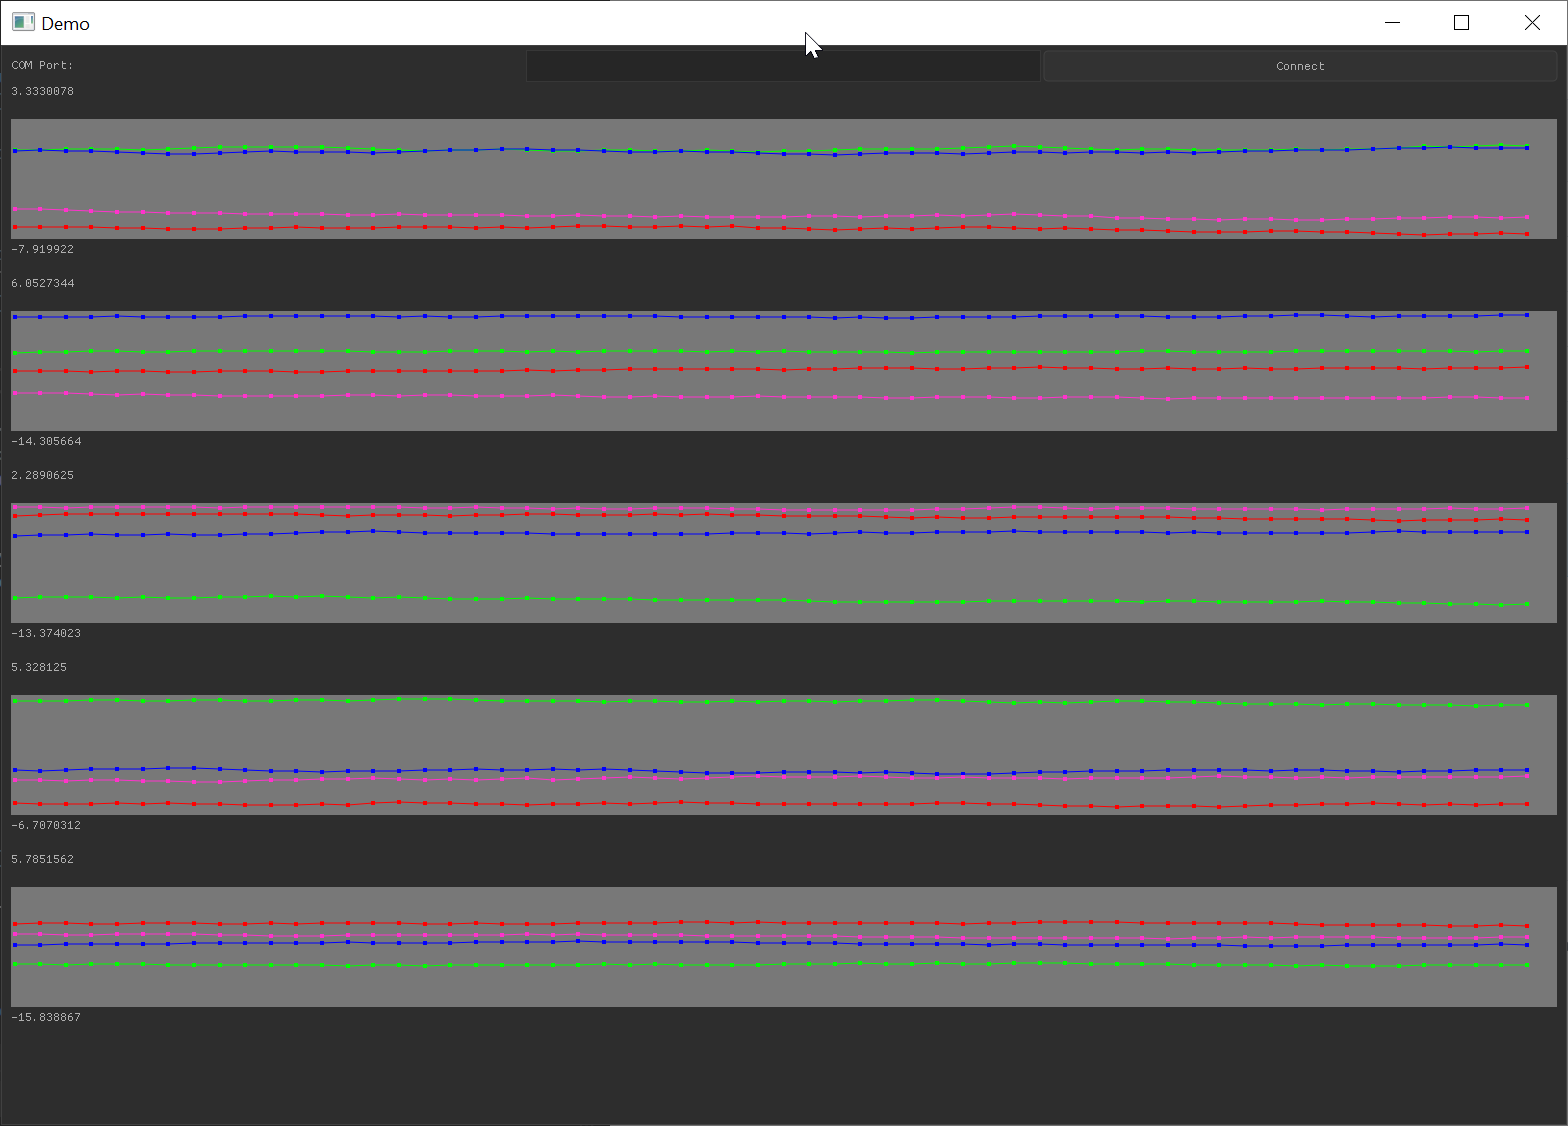Click the value -13.374023

click(x=46, y=633)
